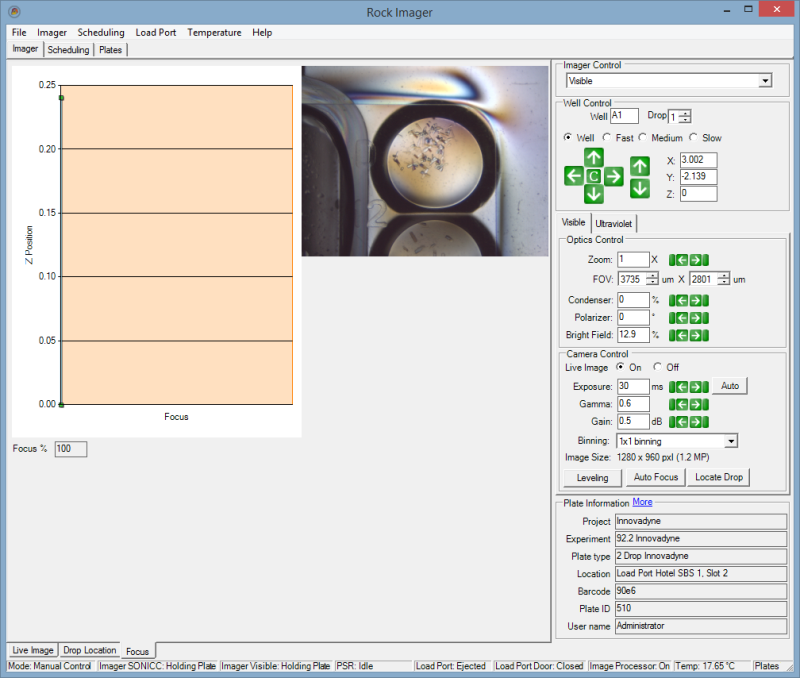Screen dimensions: 800x678
Task: Turn Live Image Off
Action: coord(658,367)
